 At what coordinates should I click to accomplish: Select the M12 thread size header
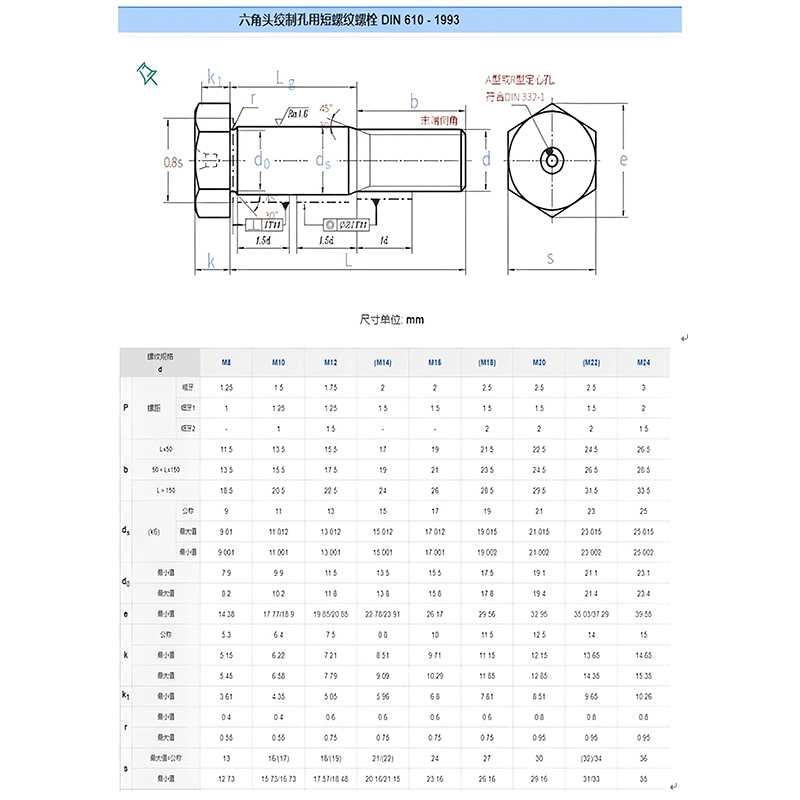(x=330, y=362)
